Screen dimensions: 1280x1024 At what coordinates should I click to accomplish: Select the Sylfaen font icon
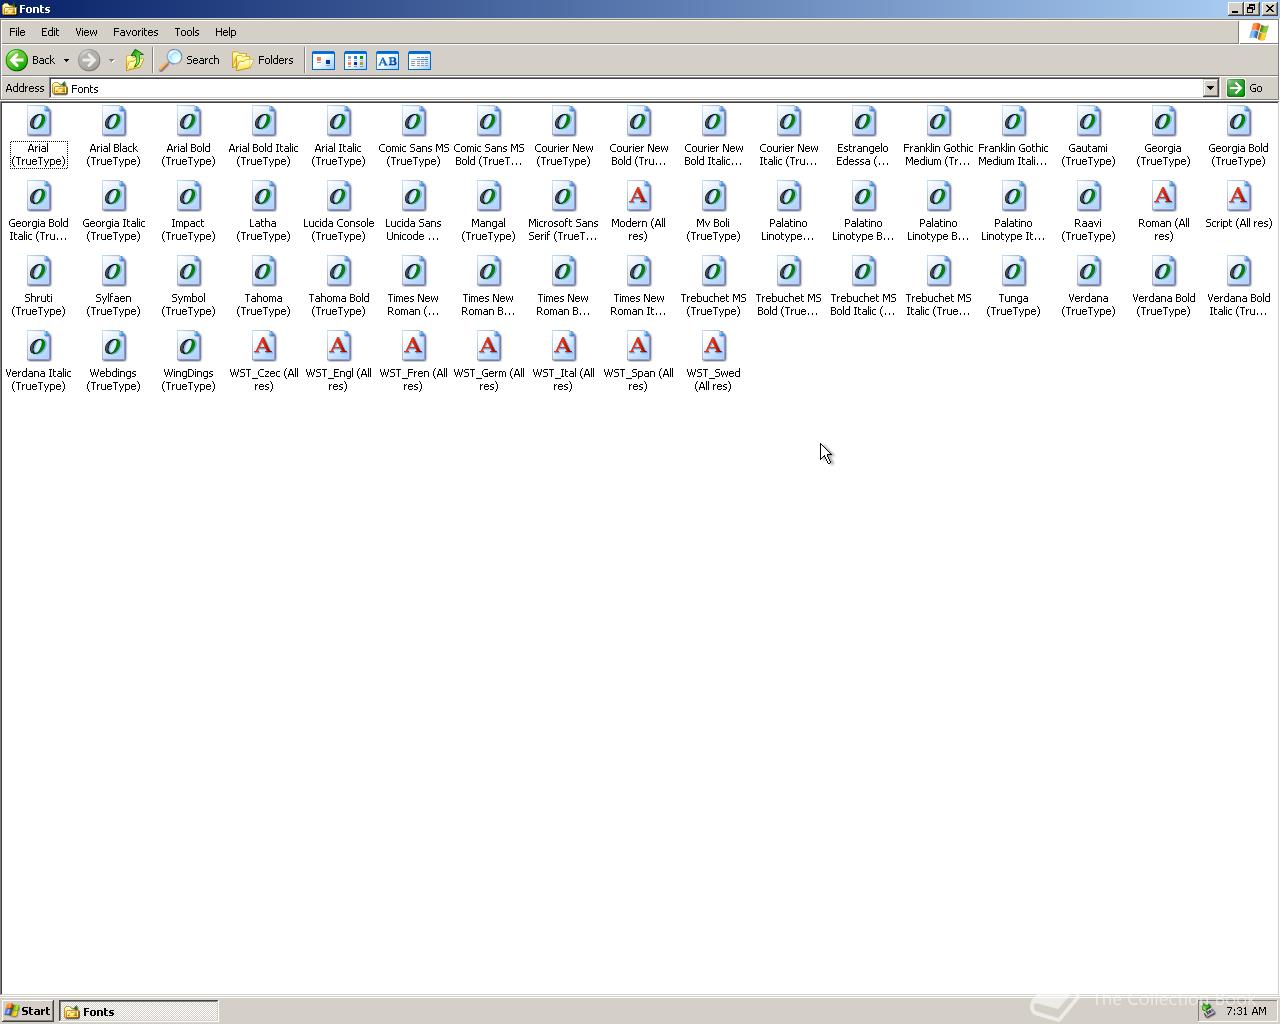pyautogui.click(x=113, y=272)
